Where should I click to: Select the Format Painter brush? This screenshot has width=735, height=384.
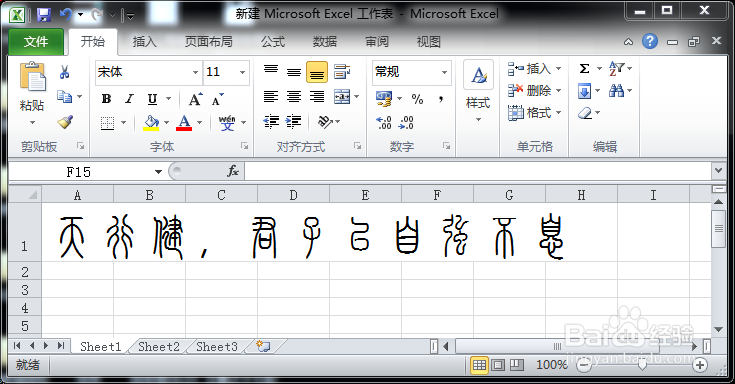click(65, 121)
